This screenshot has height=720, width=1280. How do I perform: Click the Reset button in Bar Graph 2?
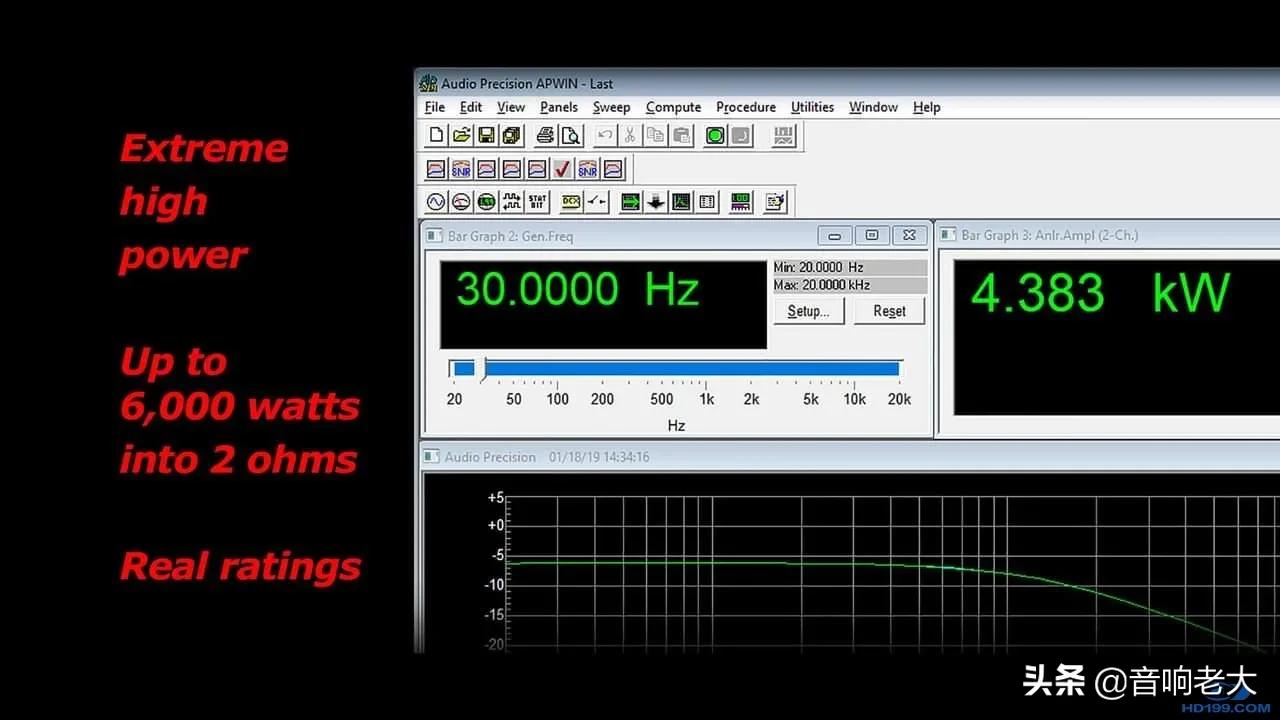889,311
